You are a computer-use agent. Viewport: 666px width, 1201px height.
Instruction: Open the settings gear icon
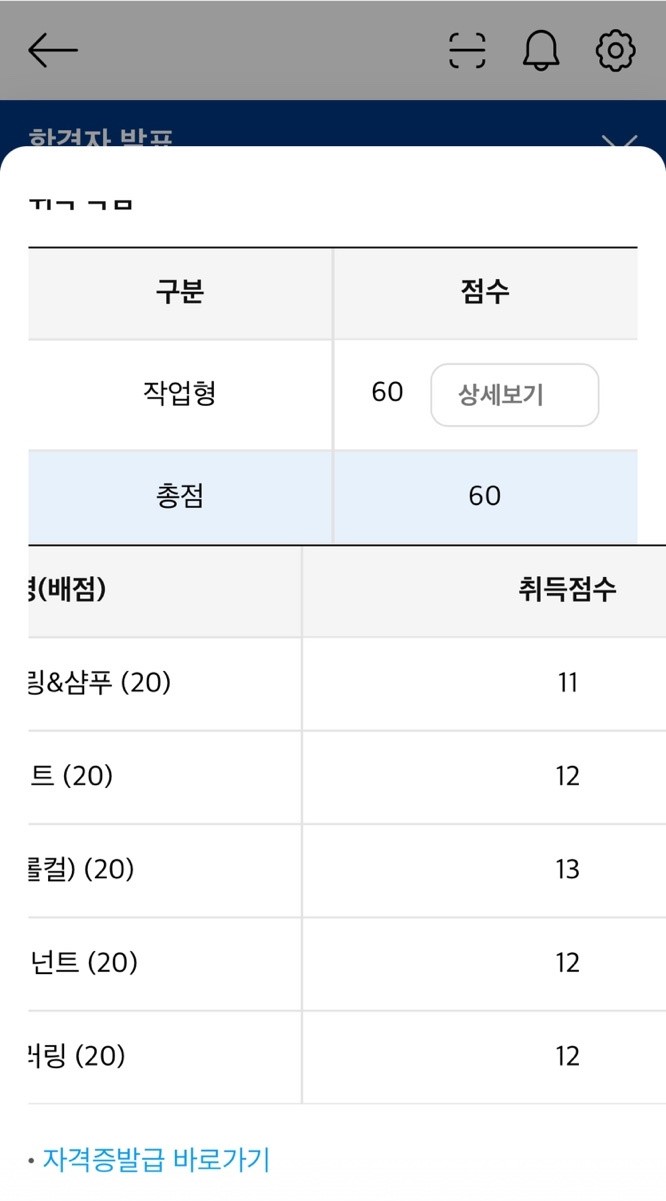(x=616, y=50)
